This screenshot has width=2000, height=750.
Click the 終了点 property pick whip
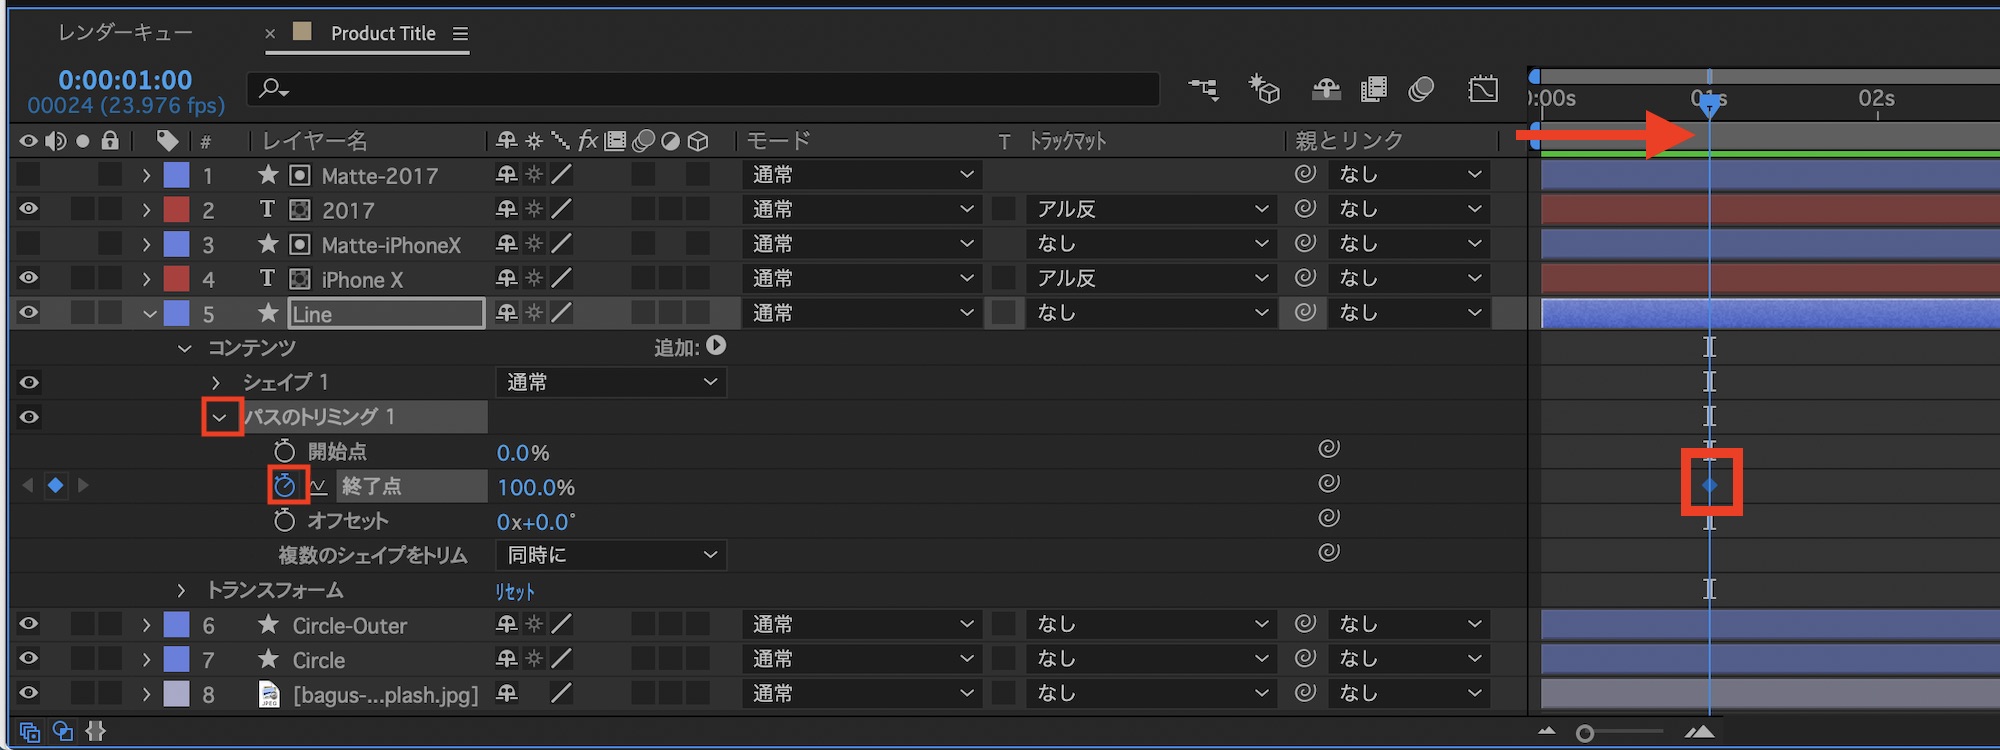click(x=1329, y=483)
